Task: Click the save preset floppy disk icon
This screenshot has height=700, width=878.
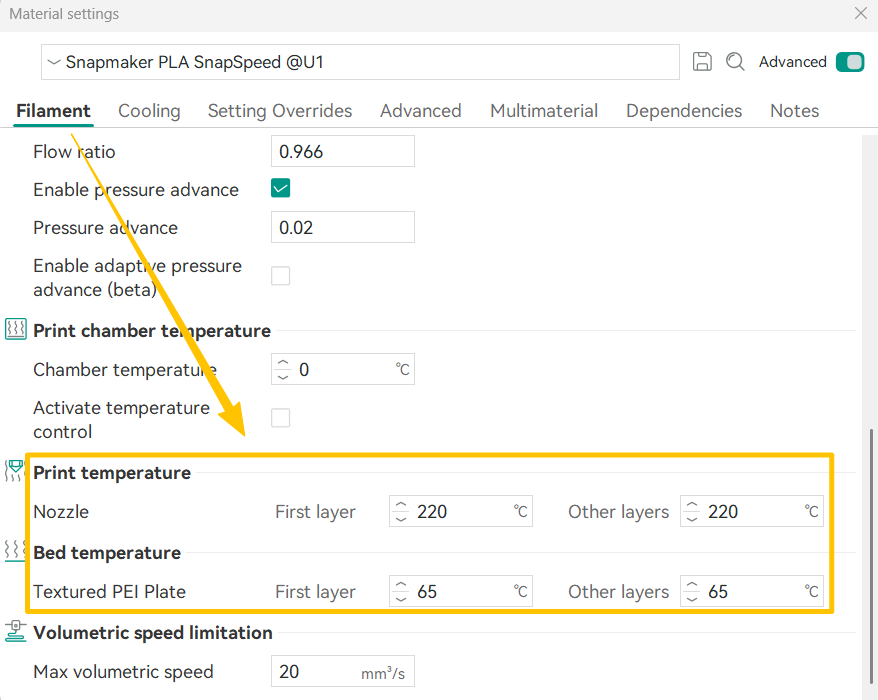Action: click(702, 62)
